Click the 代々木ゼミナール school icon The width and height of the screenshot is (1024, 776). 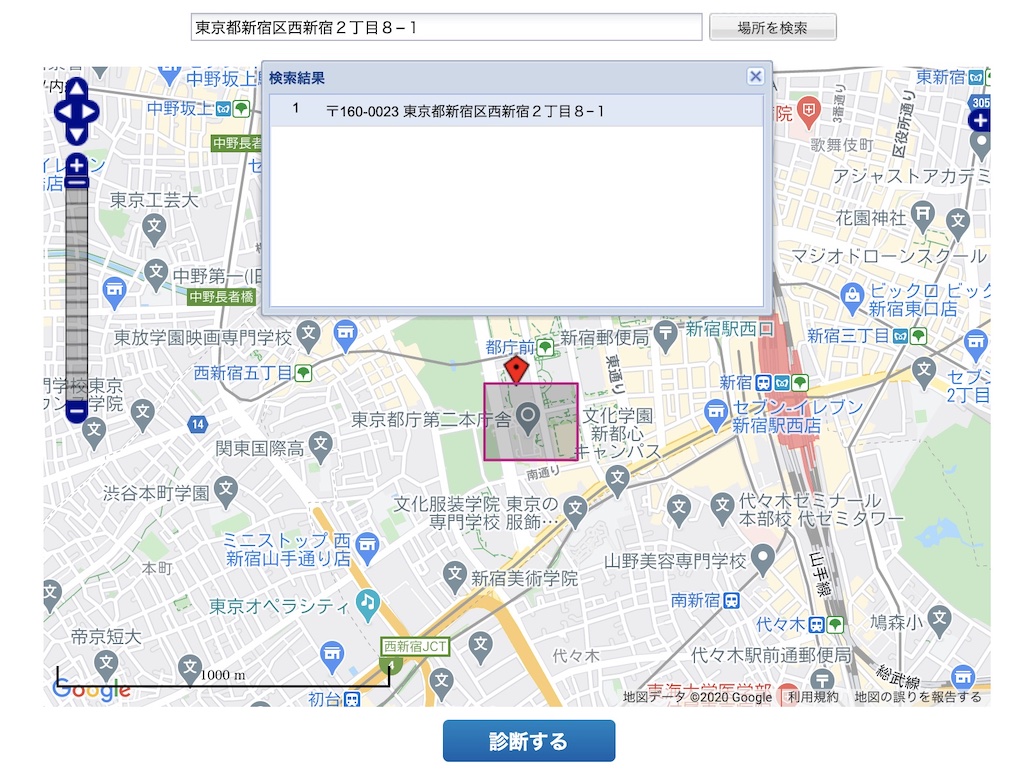coord(722,508)
